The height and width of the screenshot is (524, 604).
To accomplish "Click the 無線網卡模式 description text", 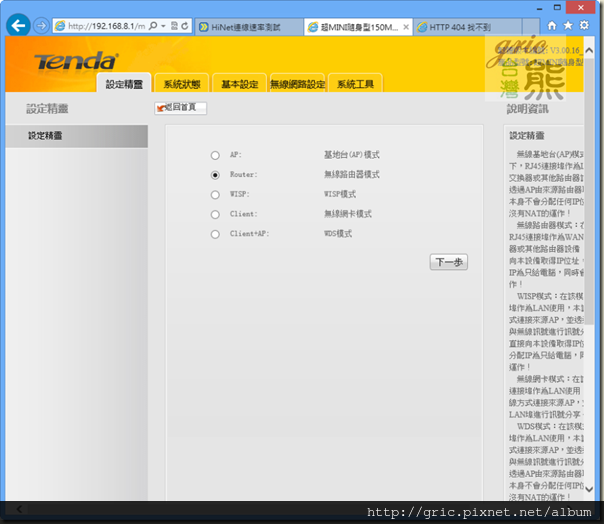I will (x=347, y=214).
